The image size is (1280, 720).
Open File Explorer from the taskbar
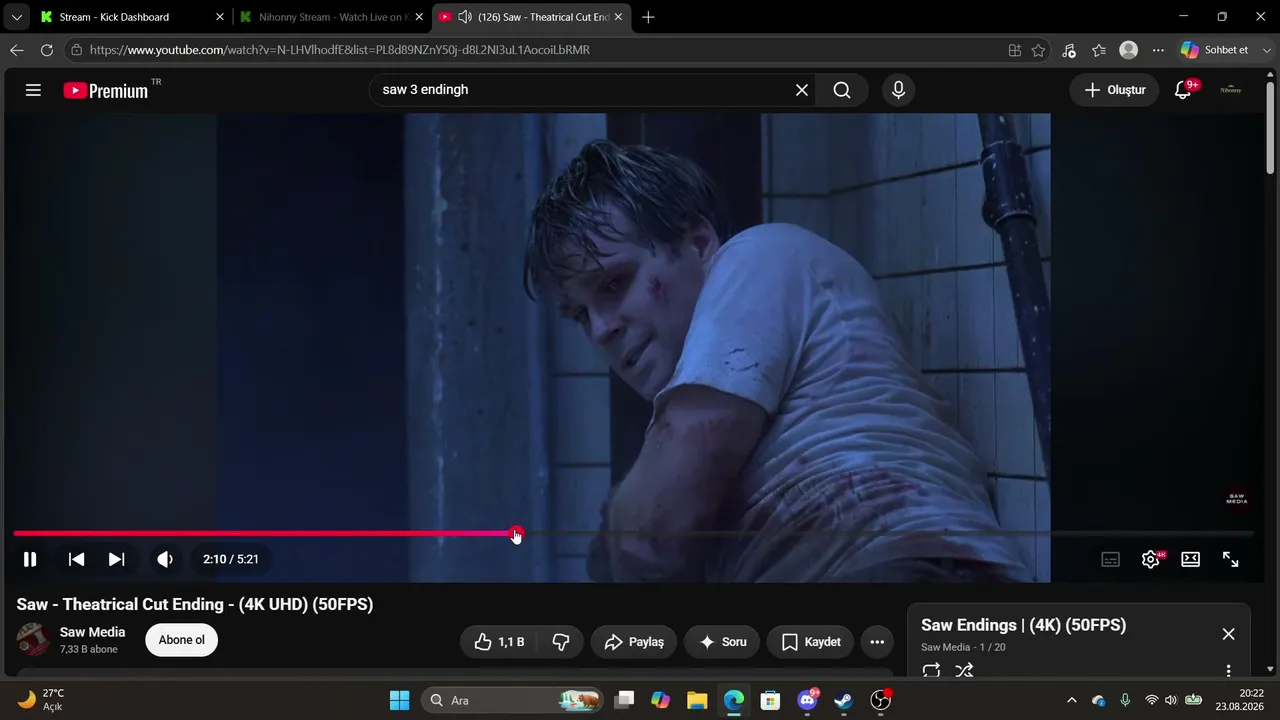[x=697, y=700]
